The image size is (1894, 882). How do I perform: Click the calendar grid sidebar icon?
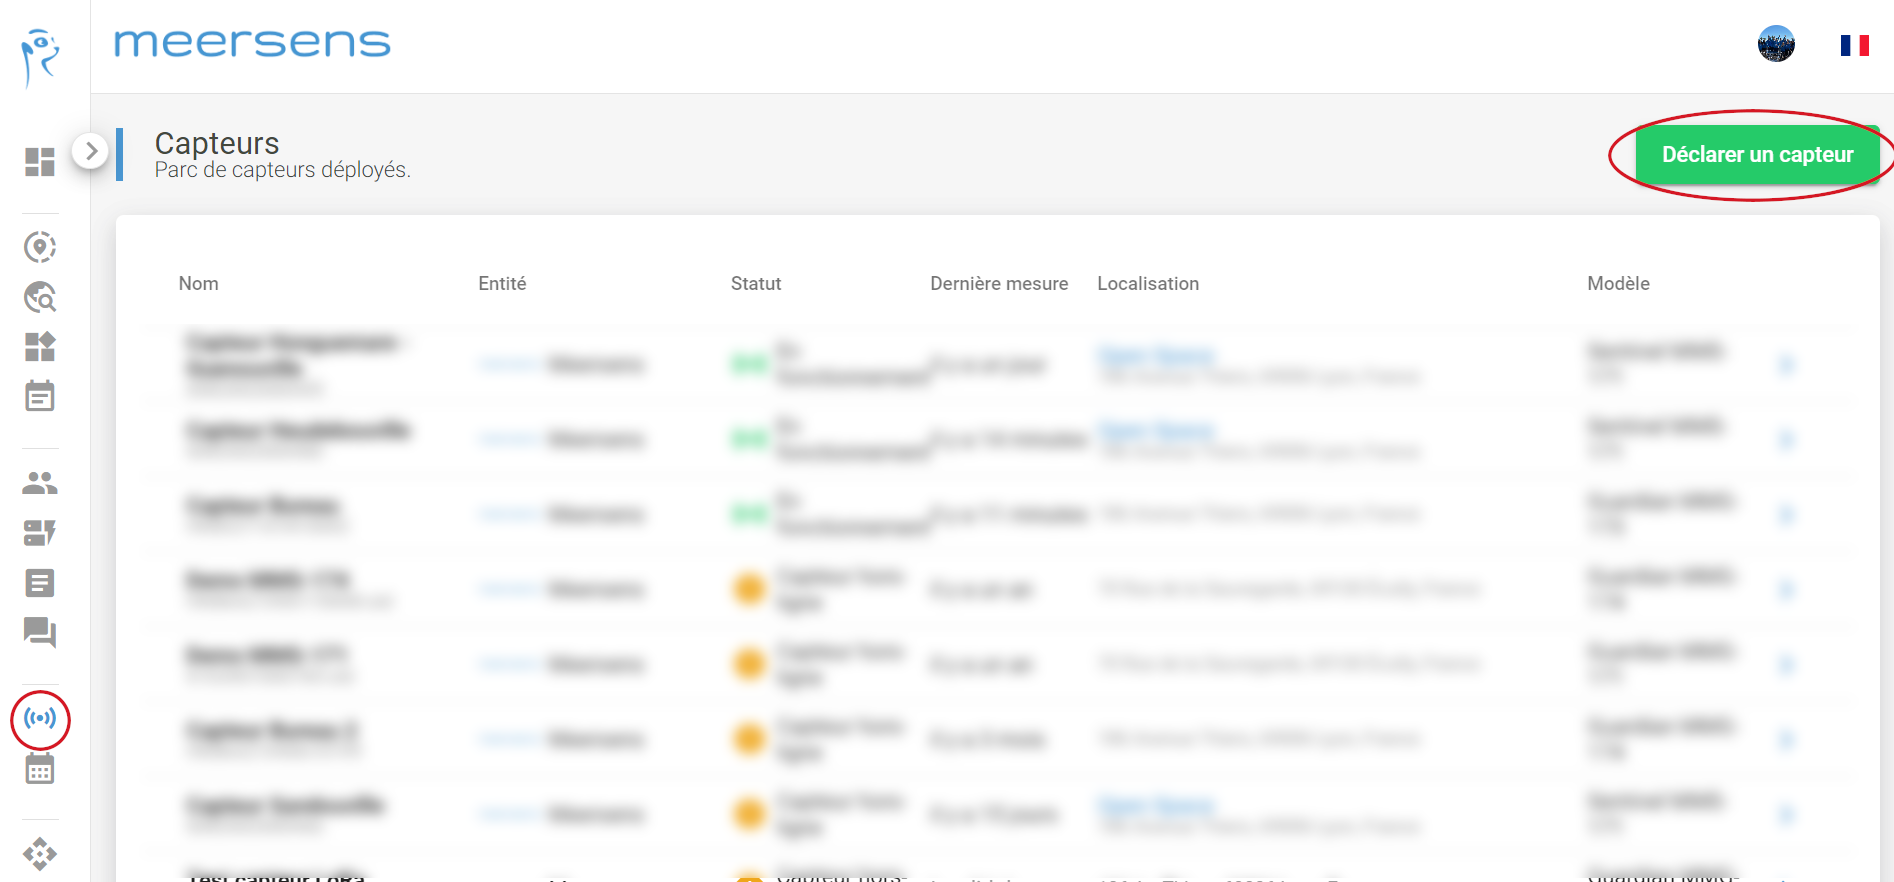40,769
